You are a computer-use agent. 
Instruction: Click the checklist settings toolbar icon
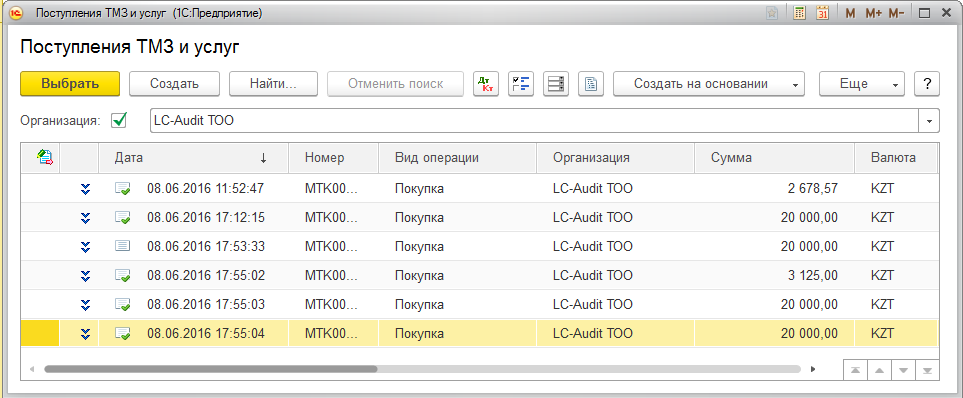[521, 84]
